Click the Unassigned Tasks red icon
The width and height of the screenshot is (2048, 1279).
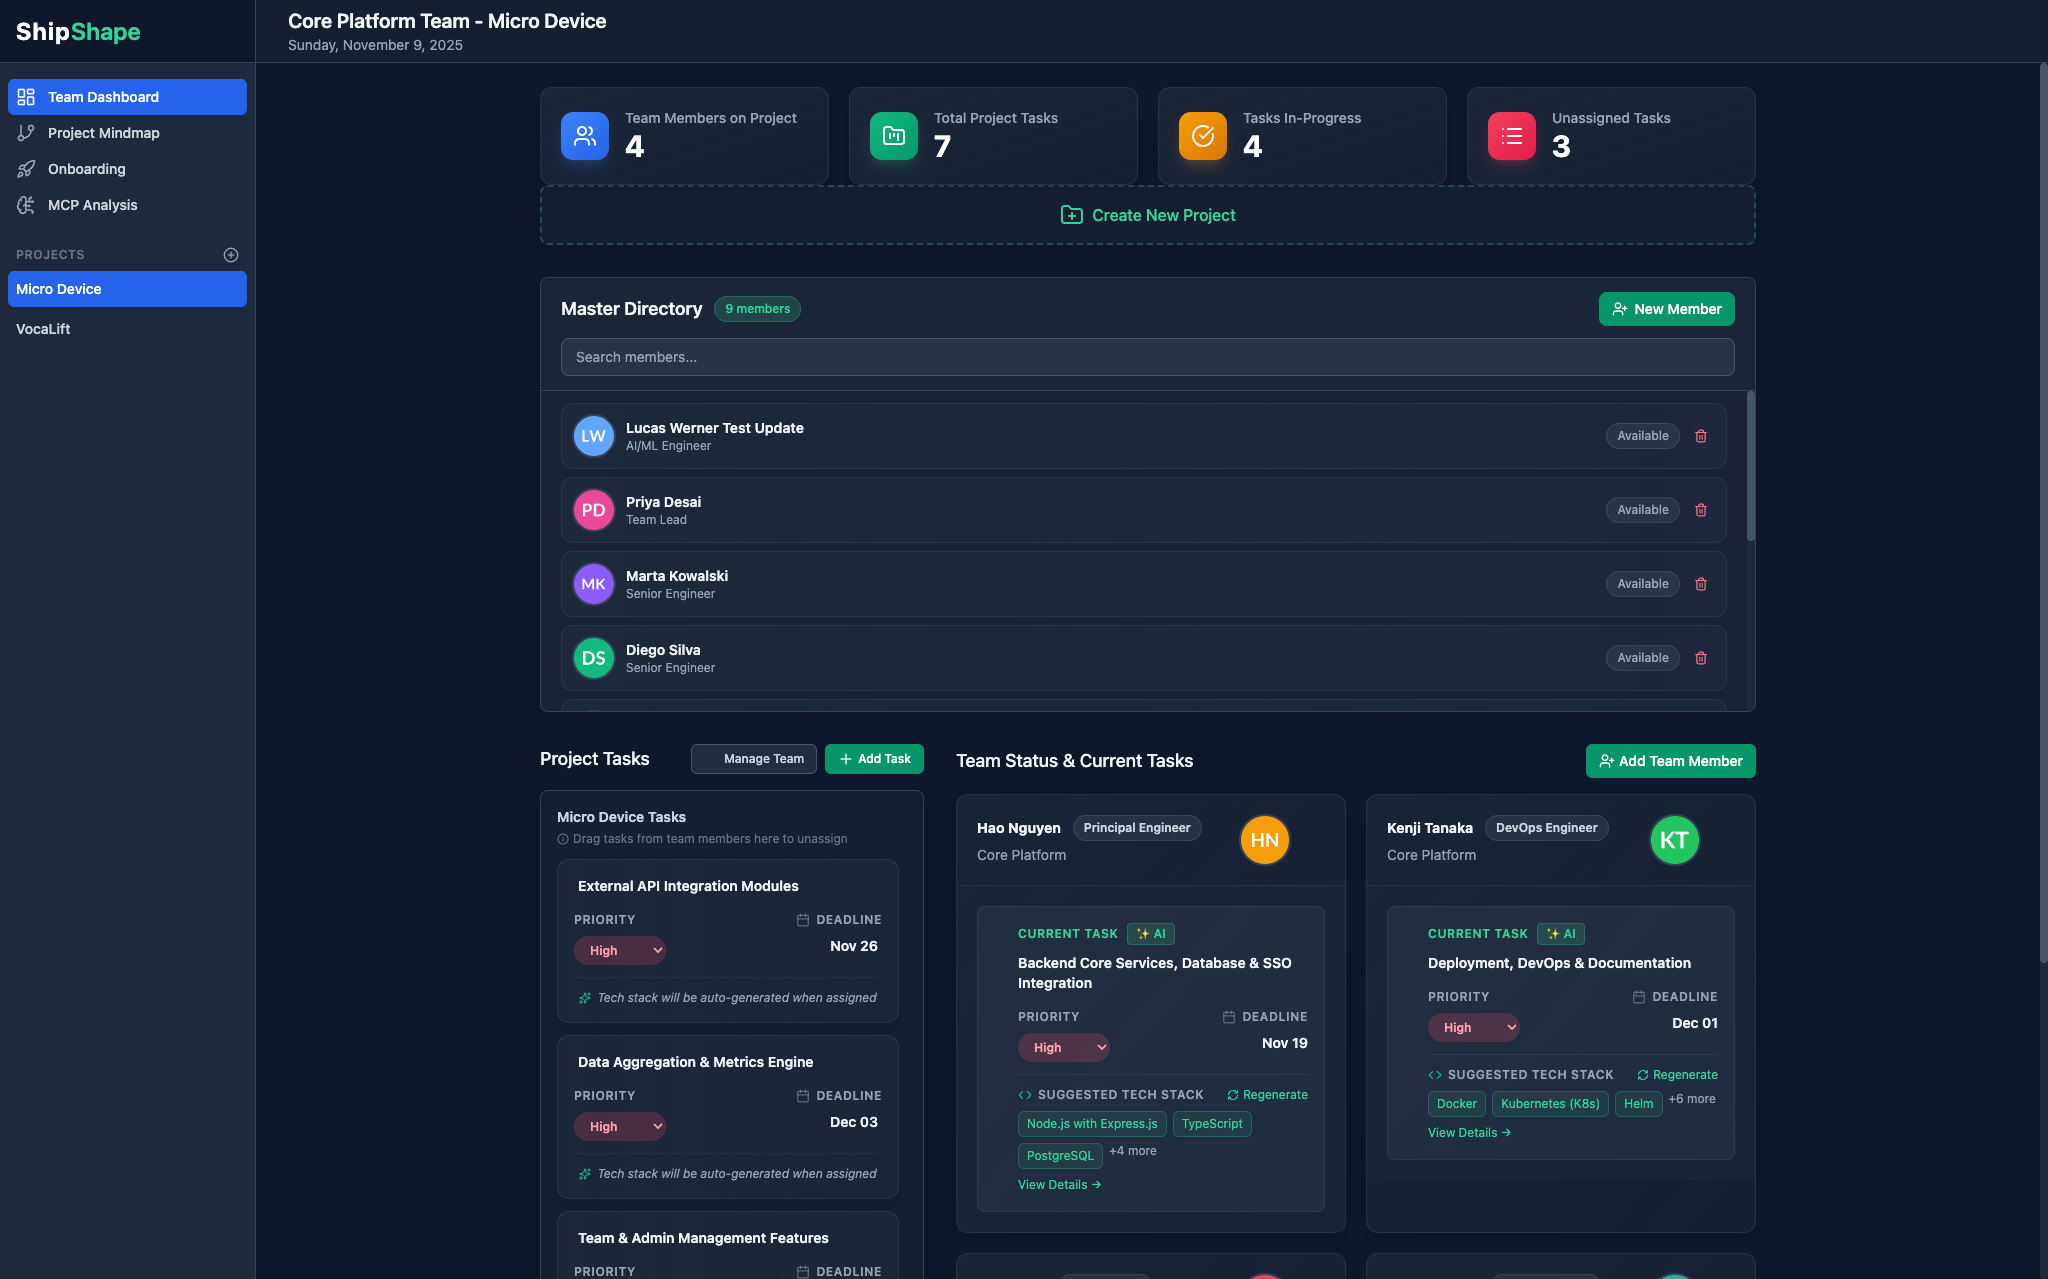pyautogui.click(x=1511, y=136)
